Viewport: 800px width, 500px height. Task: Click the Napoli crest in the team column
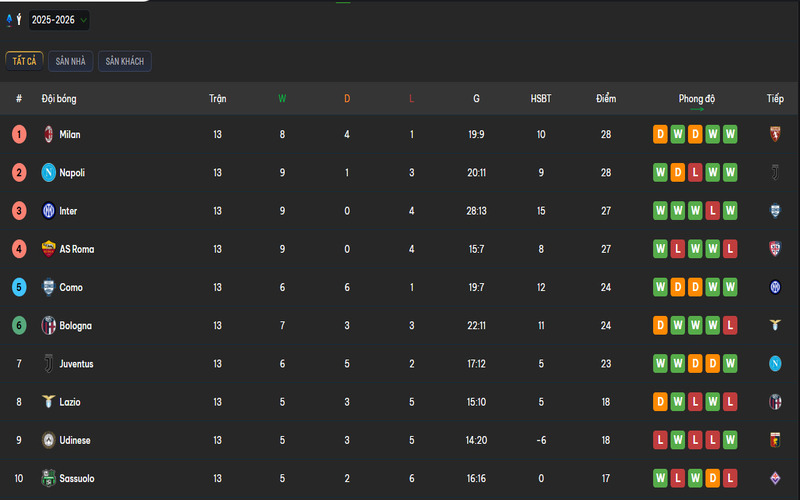[x=47, y=173]
